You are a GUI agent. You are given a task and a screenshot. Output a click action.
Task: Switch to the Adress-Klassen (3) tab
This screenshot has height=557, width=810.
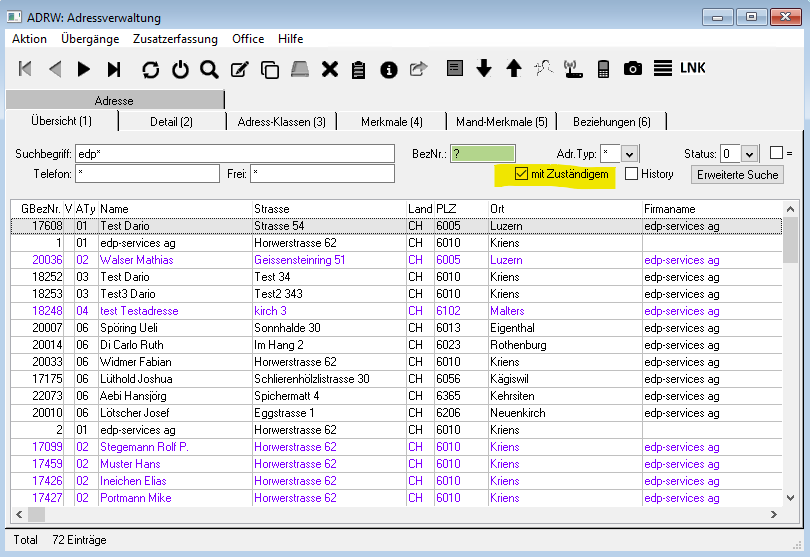(281, 121)
